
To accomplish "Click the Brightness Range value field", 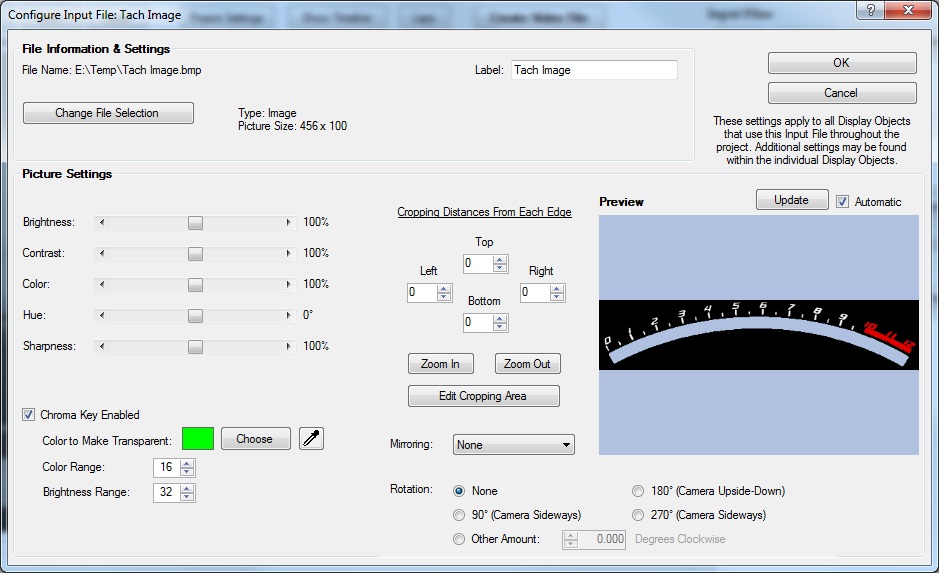I will [x=167, y=493].
